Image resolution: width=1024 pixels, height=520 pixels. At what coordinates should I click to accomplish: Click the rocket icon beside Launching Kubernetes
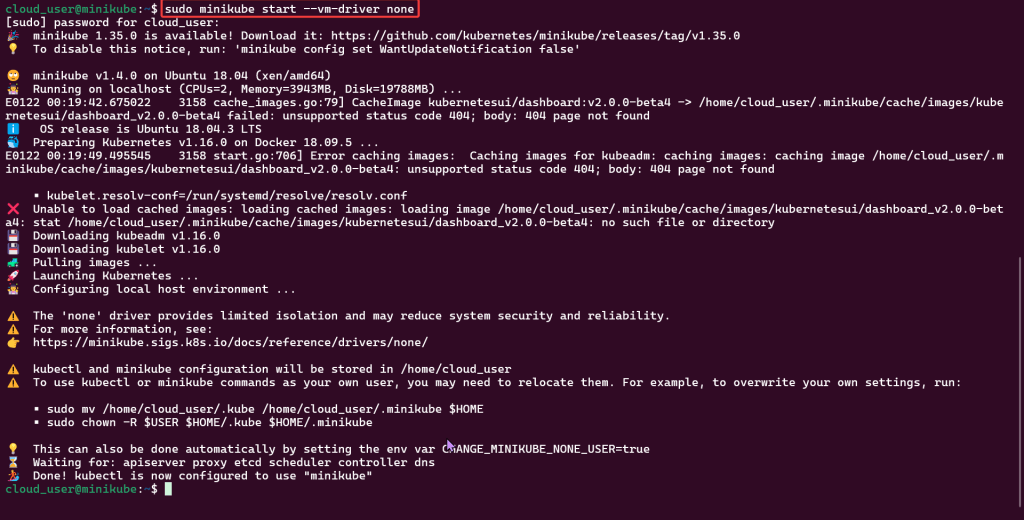[13, 276]
